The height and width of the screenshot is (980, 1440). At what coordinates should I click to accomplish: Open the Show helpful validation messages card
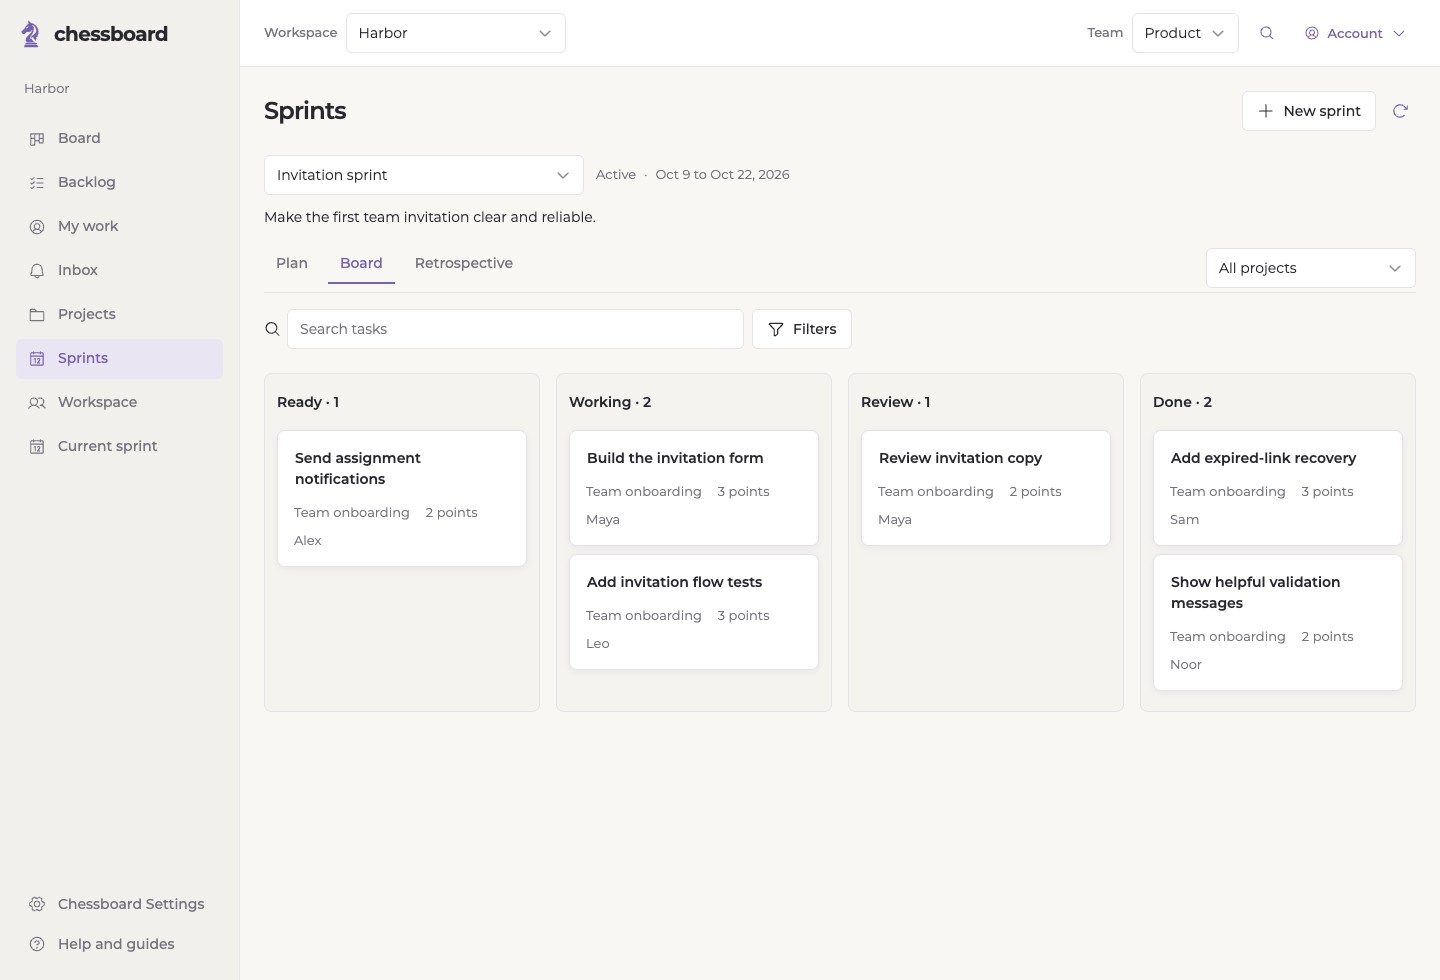[1278, 623]
